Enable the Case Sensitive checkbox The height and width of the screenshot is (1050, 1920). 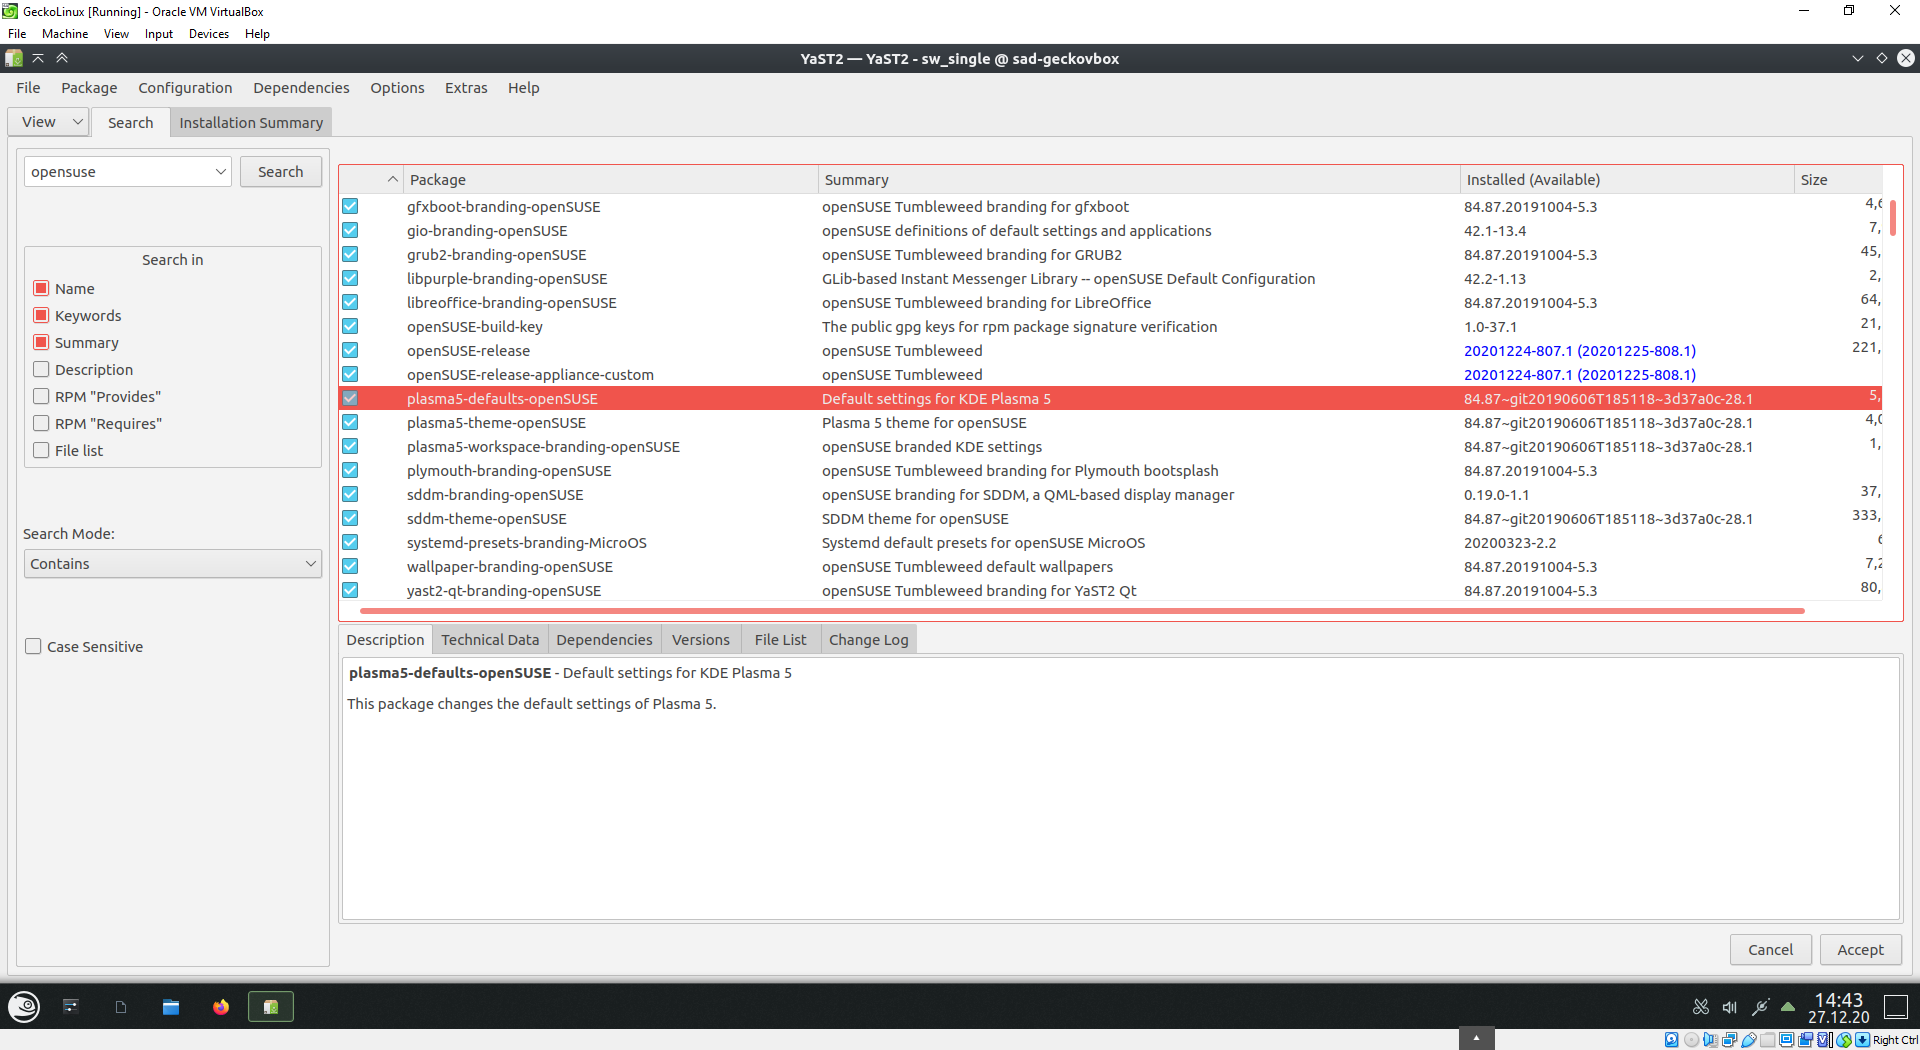(x=33, y=646)
